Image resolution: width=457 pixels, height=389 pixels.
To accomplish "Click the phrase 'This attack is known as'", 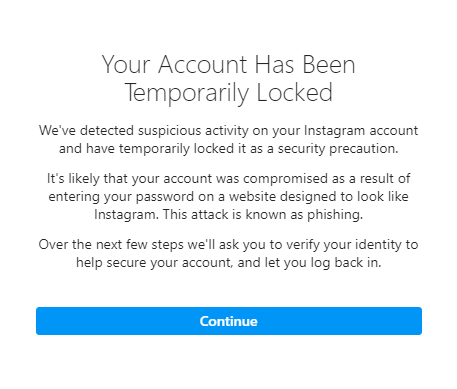I will click(233, 214).
